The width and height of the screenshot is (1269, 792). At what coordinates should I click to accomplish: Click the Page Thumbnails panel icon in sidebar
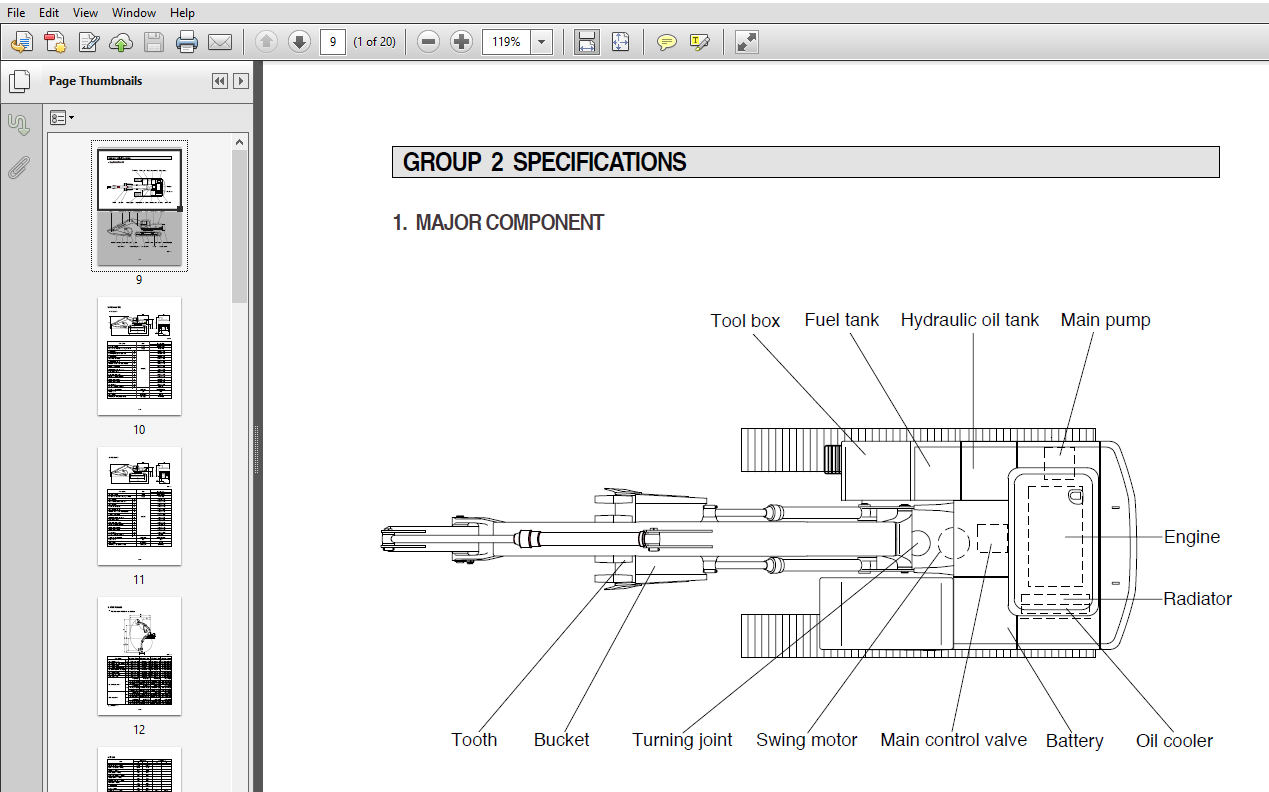pos(19,81)
